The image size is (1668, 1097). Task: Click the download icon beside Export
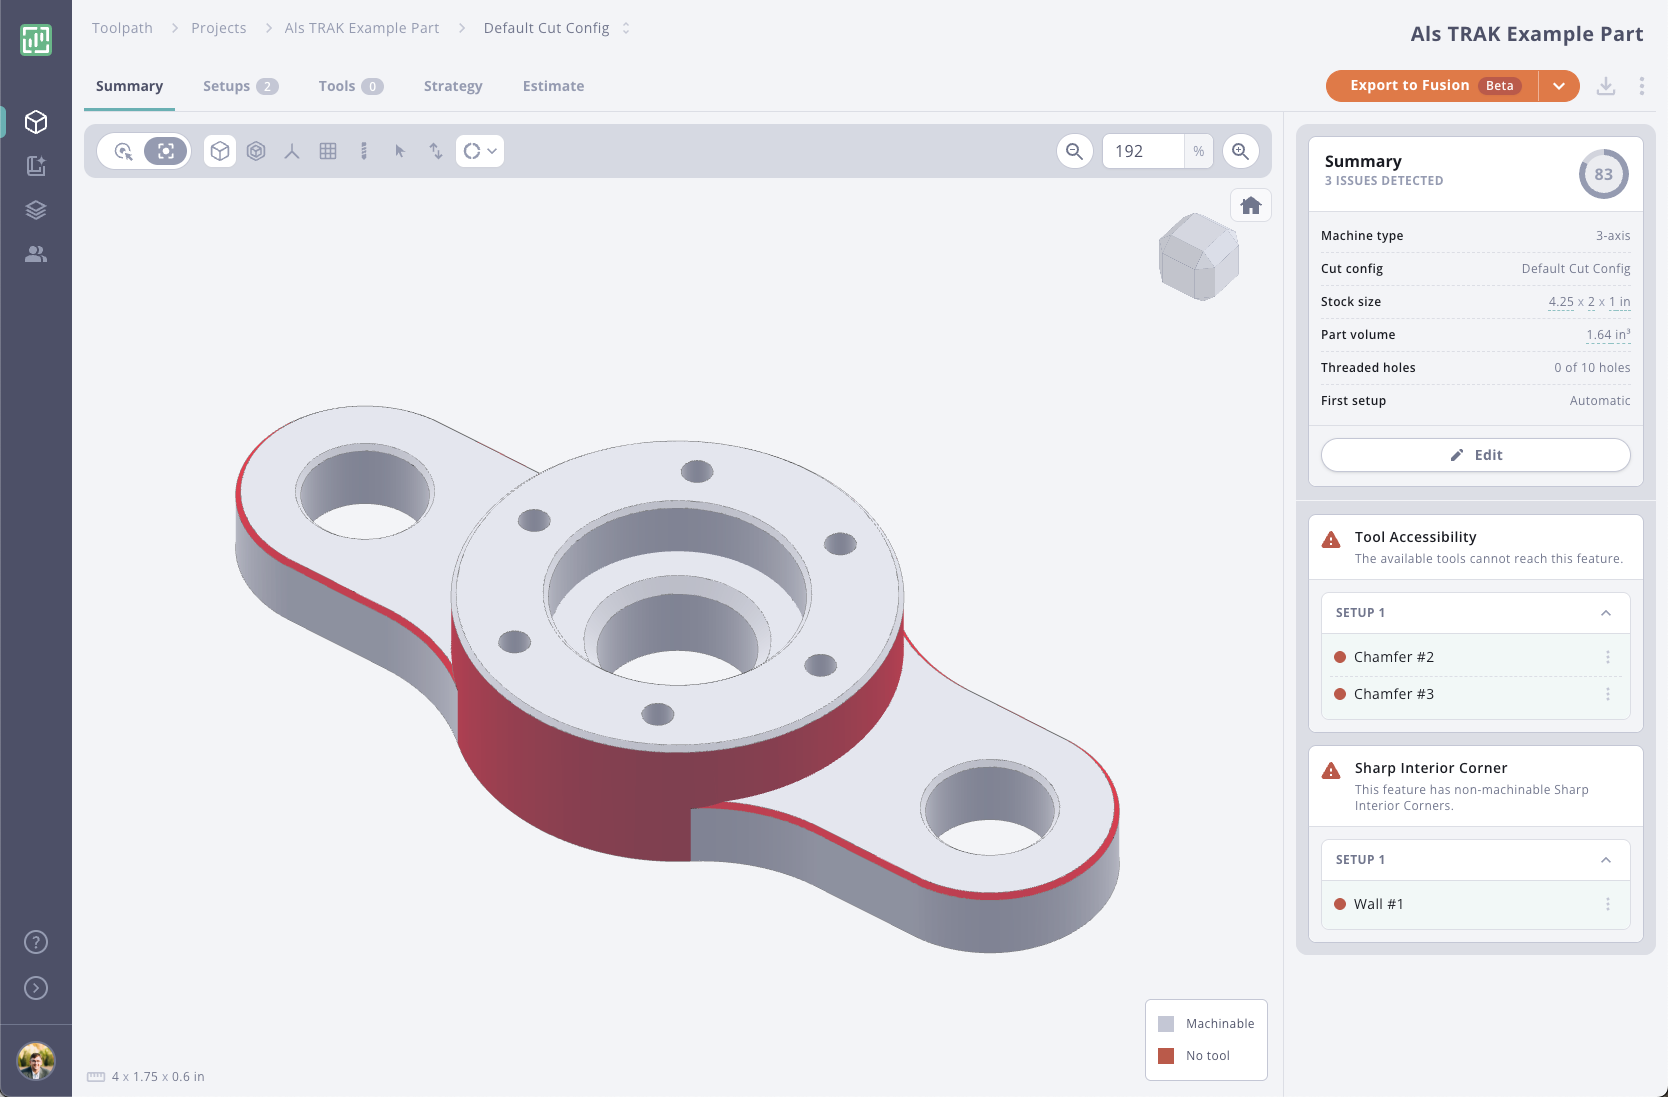pos(1606,86)
